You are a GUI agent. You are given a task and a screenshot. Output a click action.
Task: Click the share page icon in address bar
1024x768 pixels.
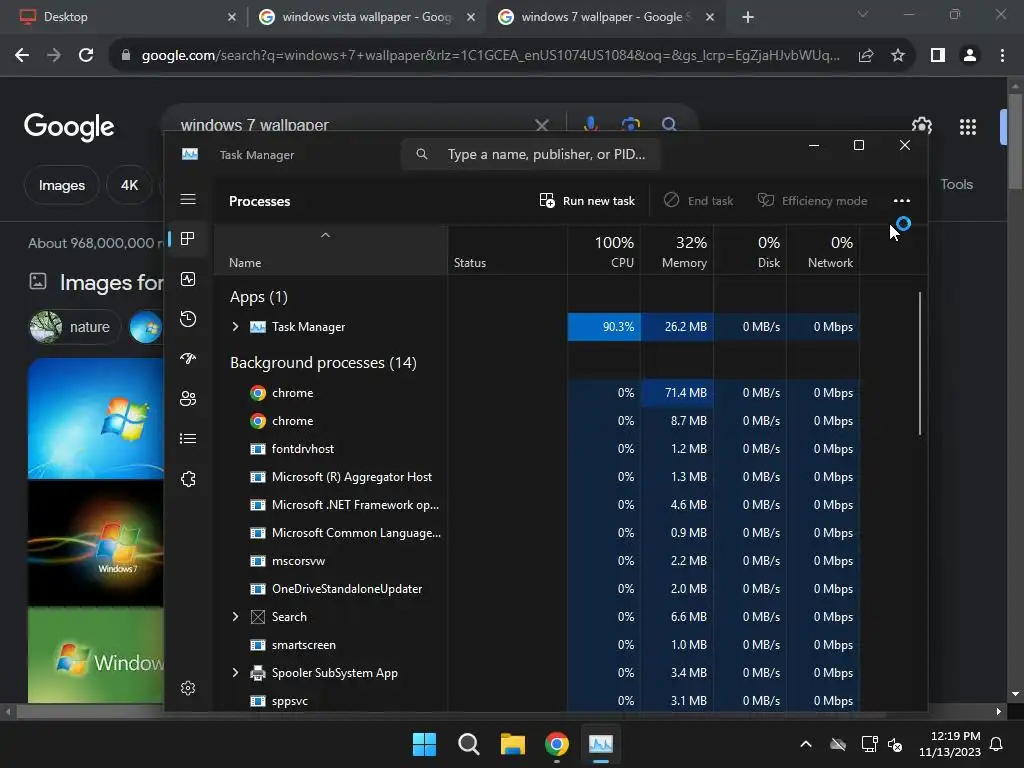pyautogui.click(x=866, y=56)
